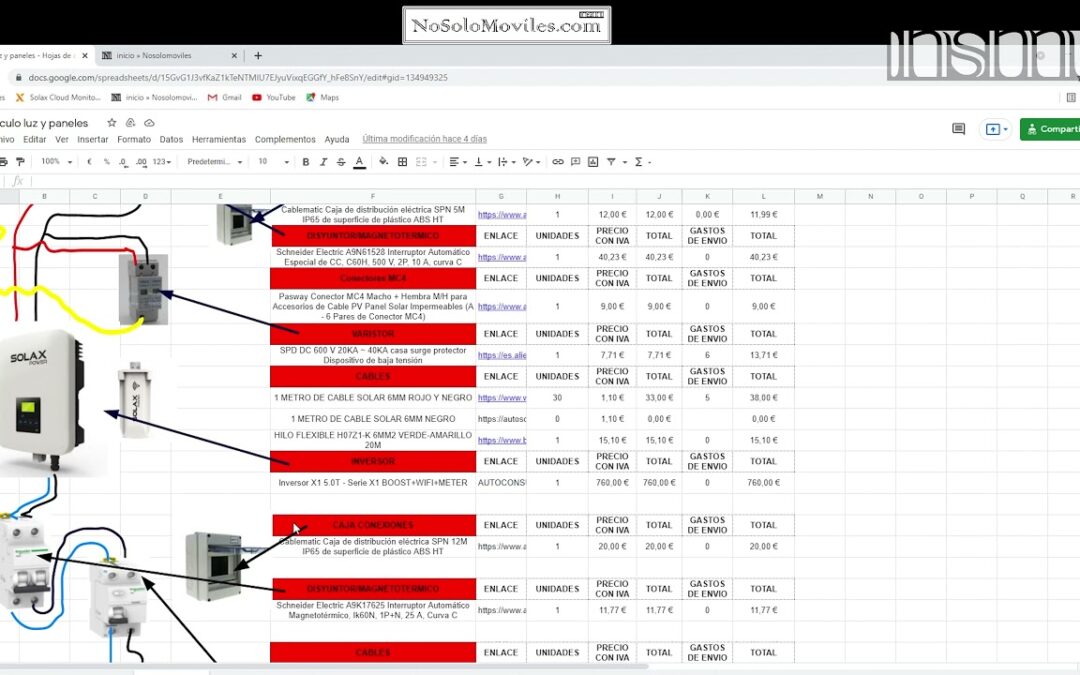Open the Editar menu
The image size is (1080, 675).
pos(34,139)
